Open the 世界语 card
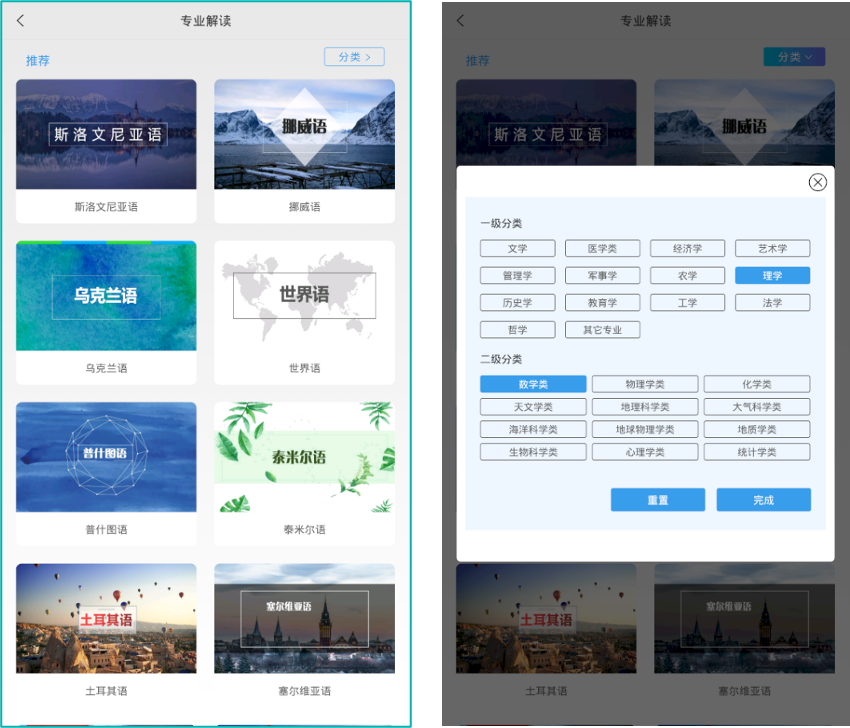 pyautogui.click(x=305, y=312)
